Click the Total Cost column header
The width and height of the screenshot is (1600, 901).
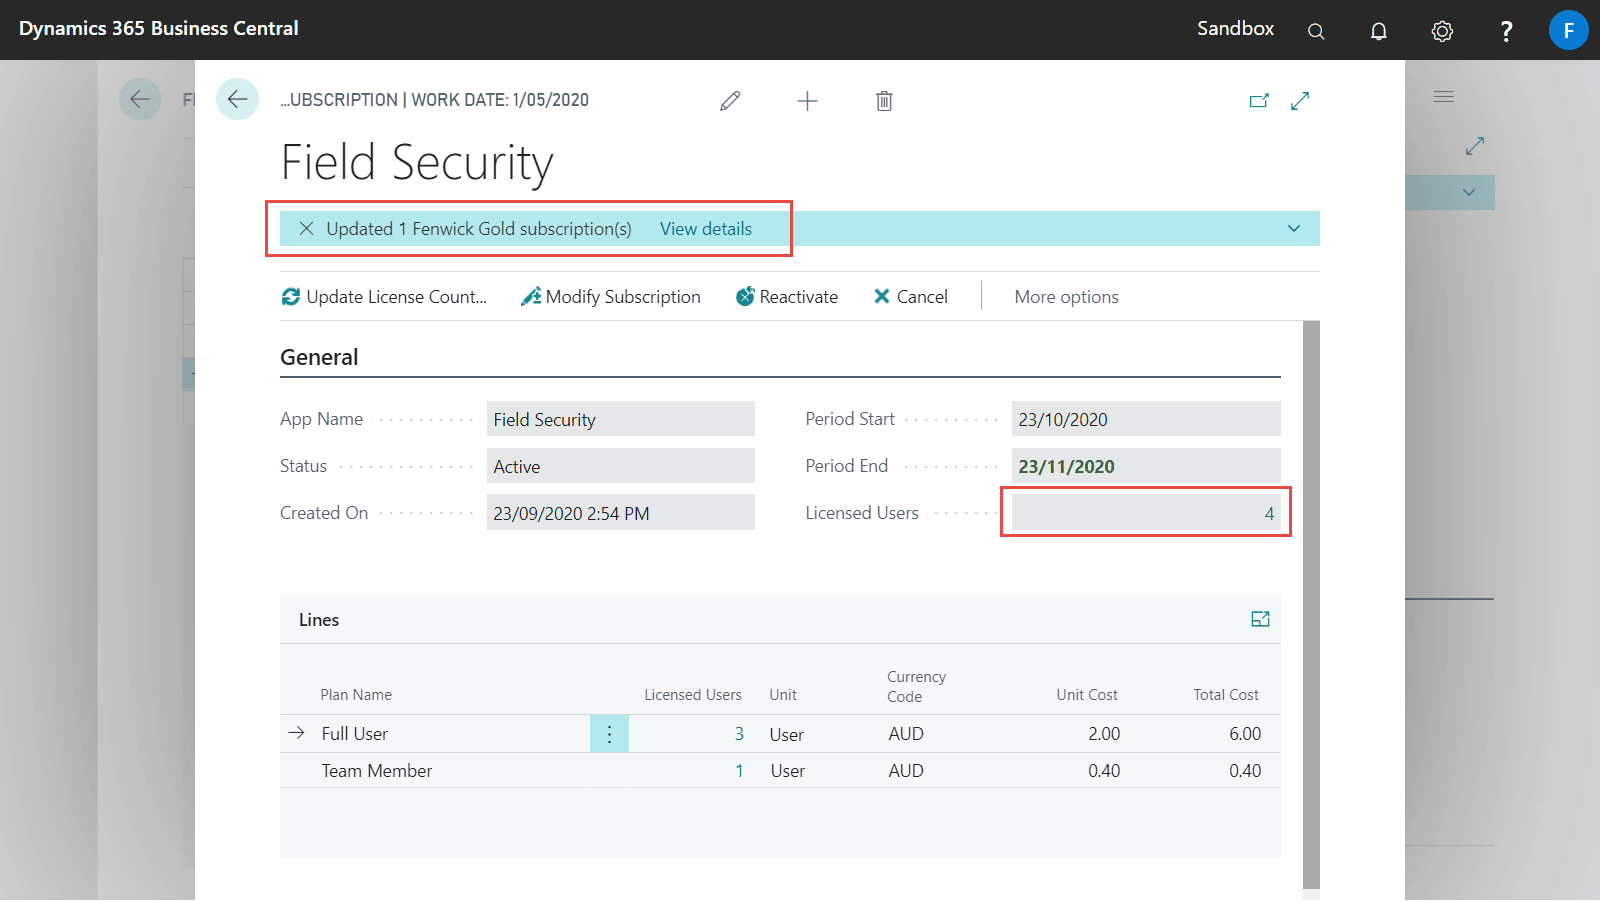[x=1226, y=695]
